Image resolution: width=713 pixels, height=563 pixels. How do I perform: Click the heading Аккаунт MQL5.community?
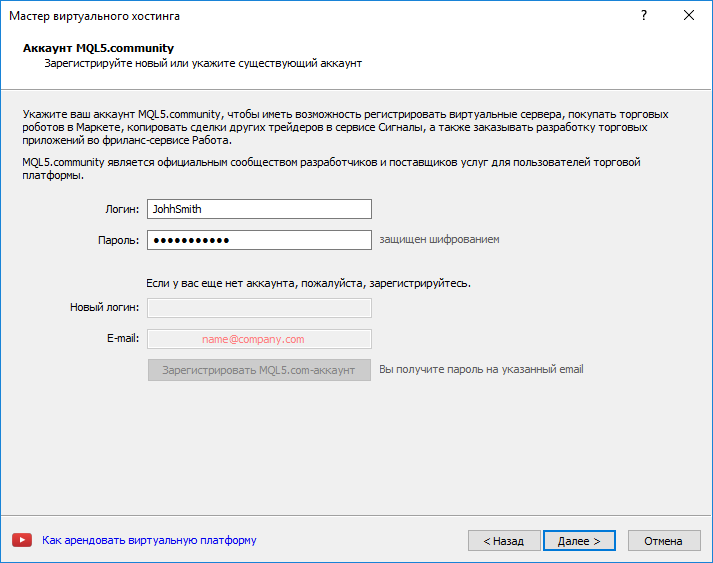(x=98, y=48)
